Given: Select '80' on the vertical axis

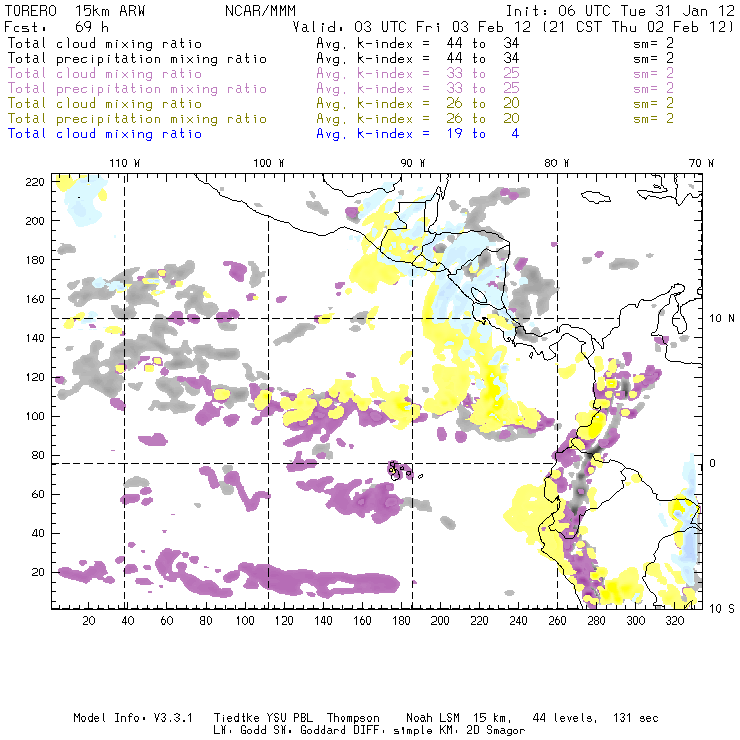Looking at the screenshot, I should pyautogui.click(x=38, y=455).
